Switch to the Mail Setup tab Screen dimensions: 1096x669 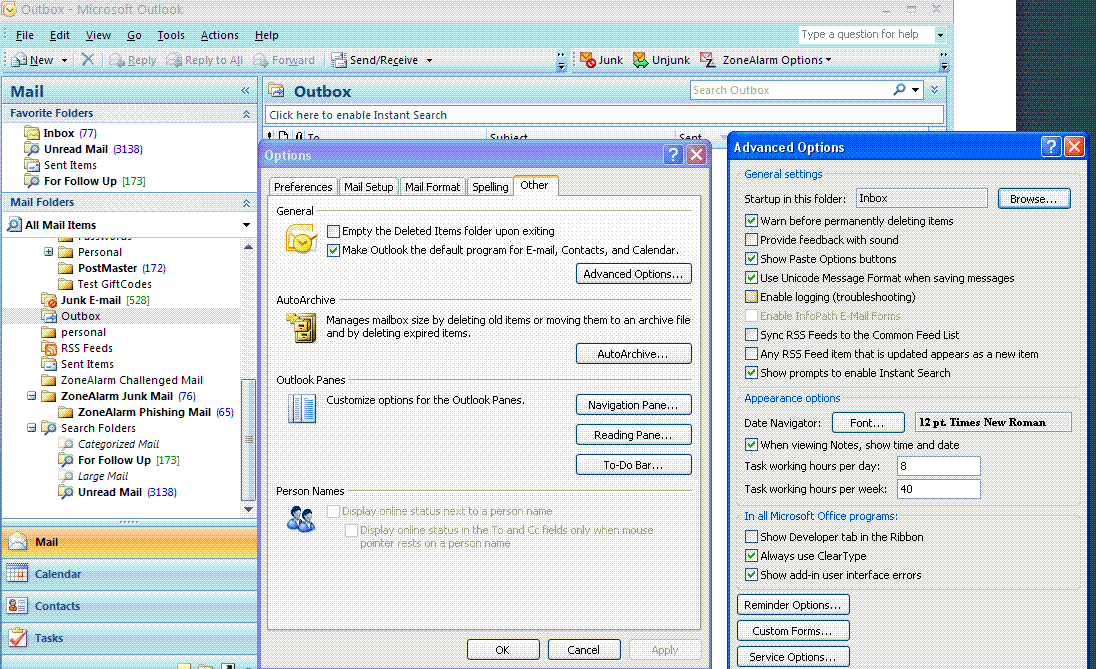(x=368, y=187)
